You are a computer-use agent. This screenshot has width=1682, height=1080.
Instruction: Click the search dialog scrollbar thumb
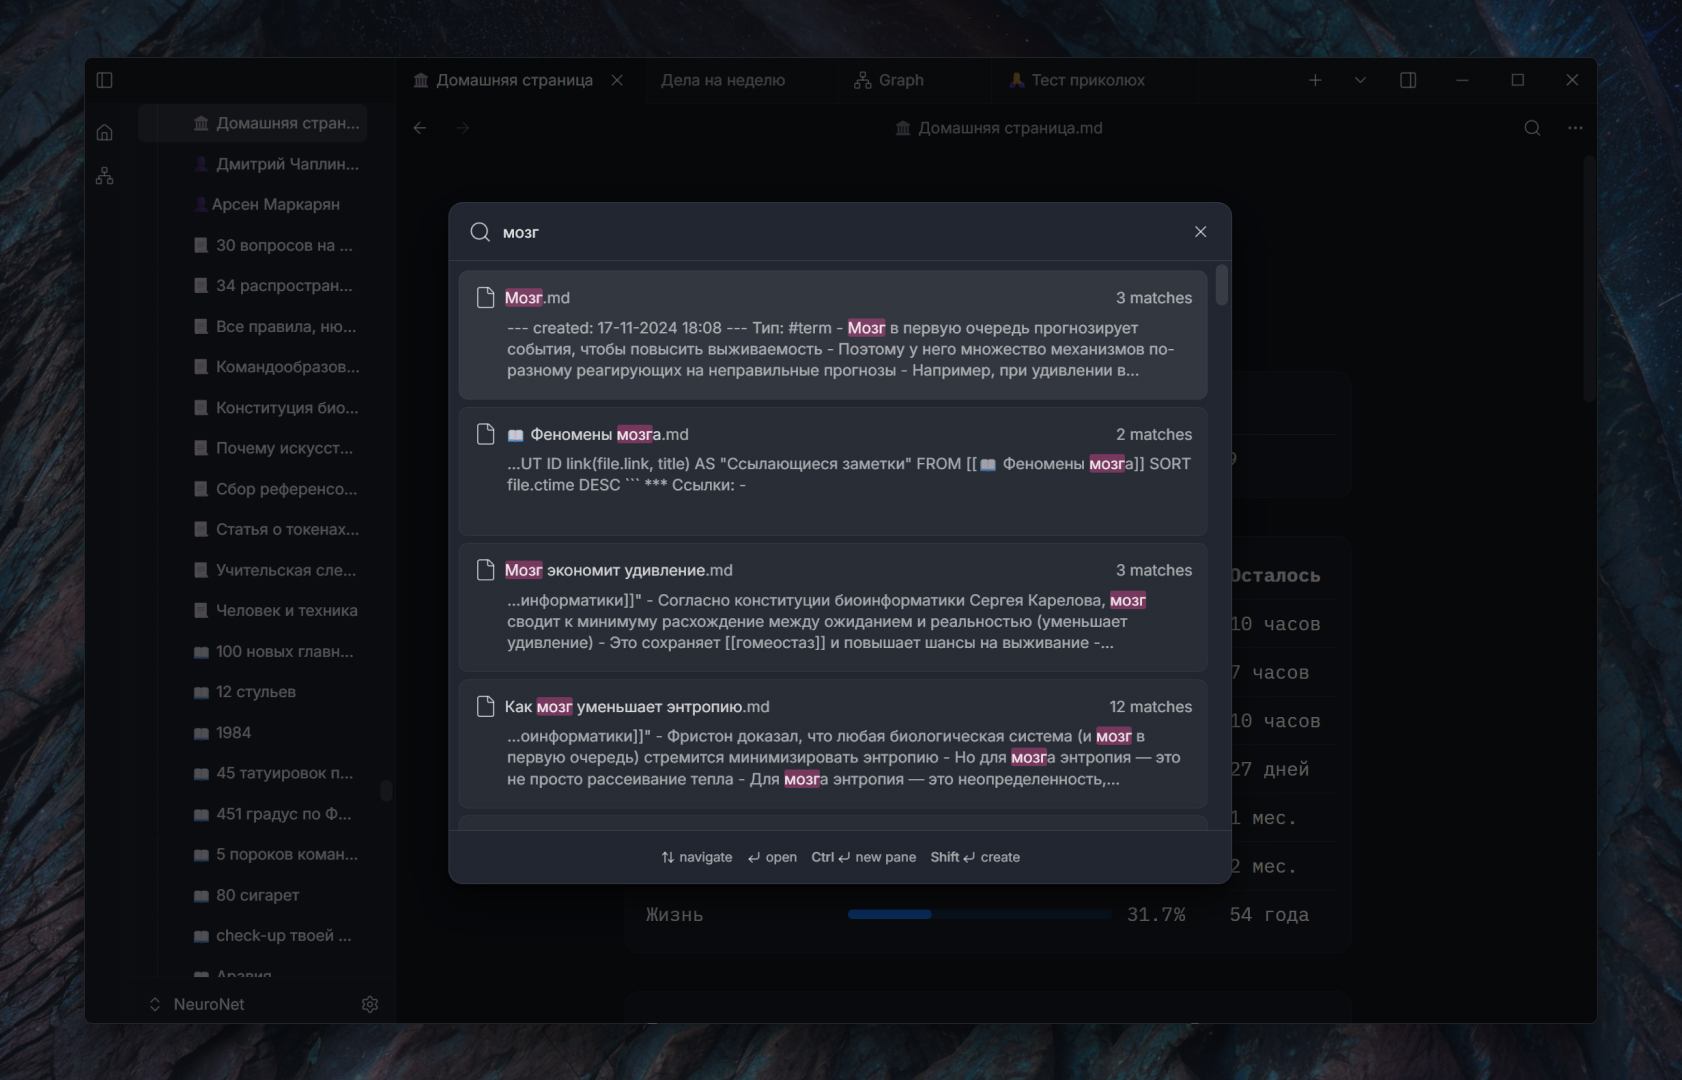point(1222,285)
